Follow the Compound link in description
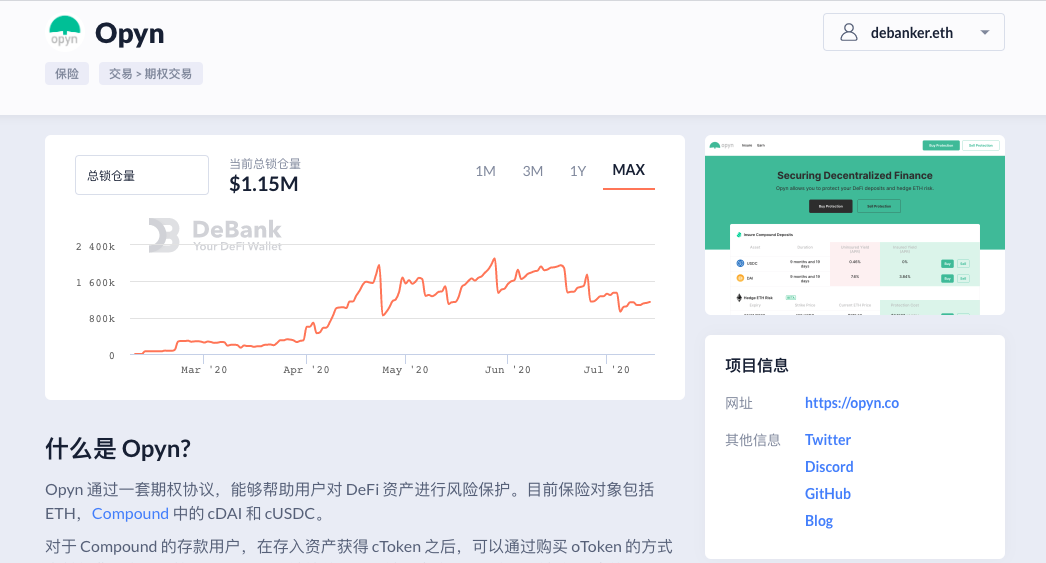1046x563 pixels. (x=130, y=514)
